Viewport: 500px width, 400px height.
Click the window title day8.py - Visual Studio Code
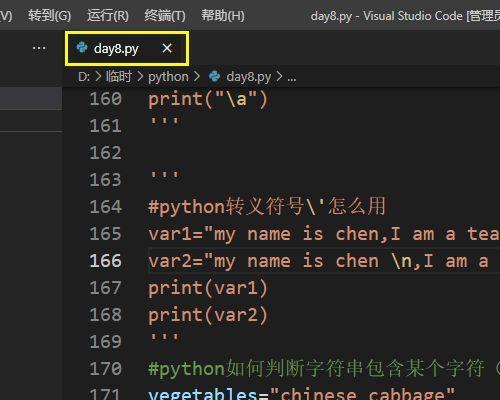click(x=405, y=16)
